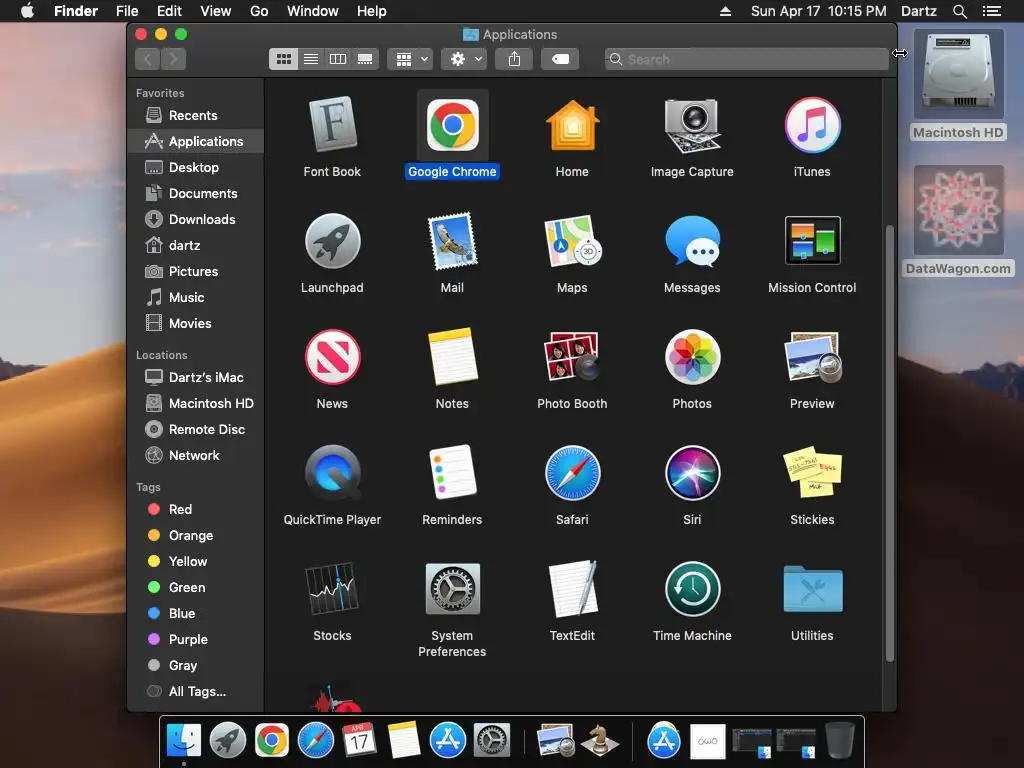The image size is (1024, 768).
Task: Select the Google Chrome app icon
Action: pyautogui.click(x=453, y=125)
